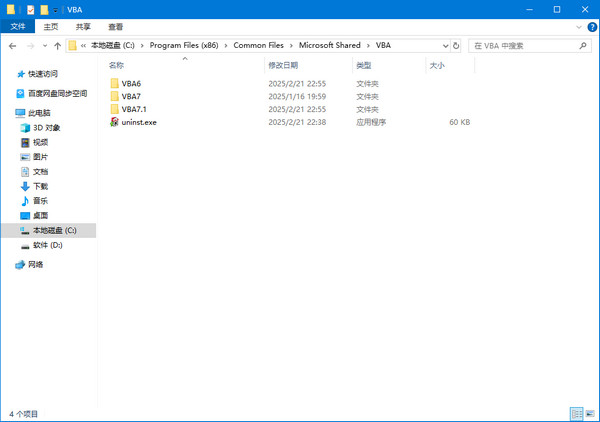Image resolution: width=600 pixels, height=422 pixels.
Task: Switch to details view layout
Action: [x=576, y=413]
